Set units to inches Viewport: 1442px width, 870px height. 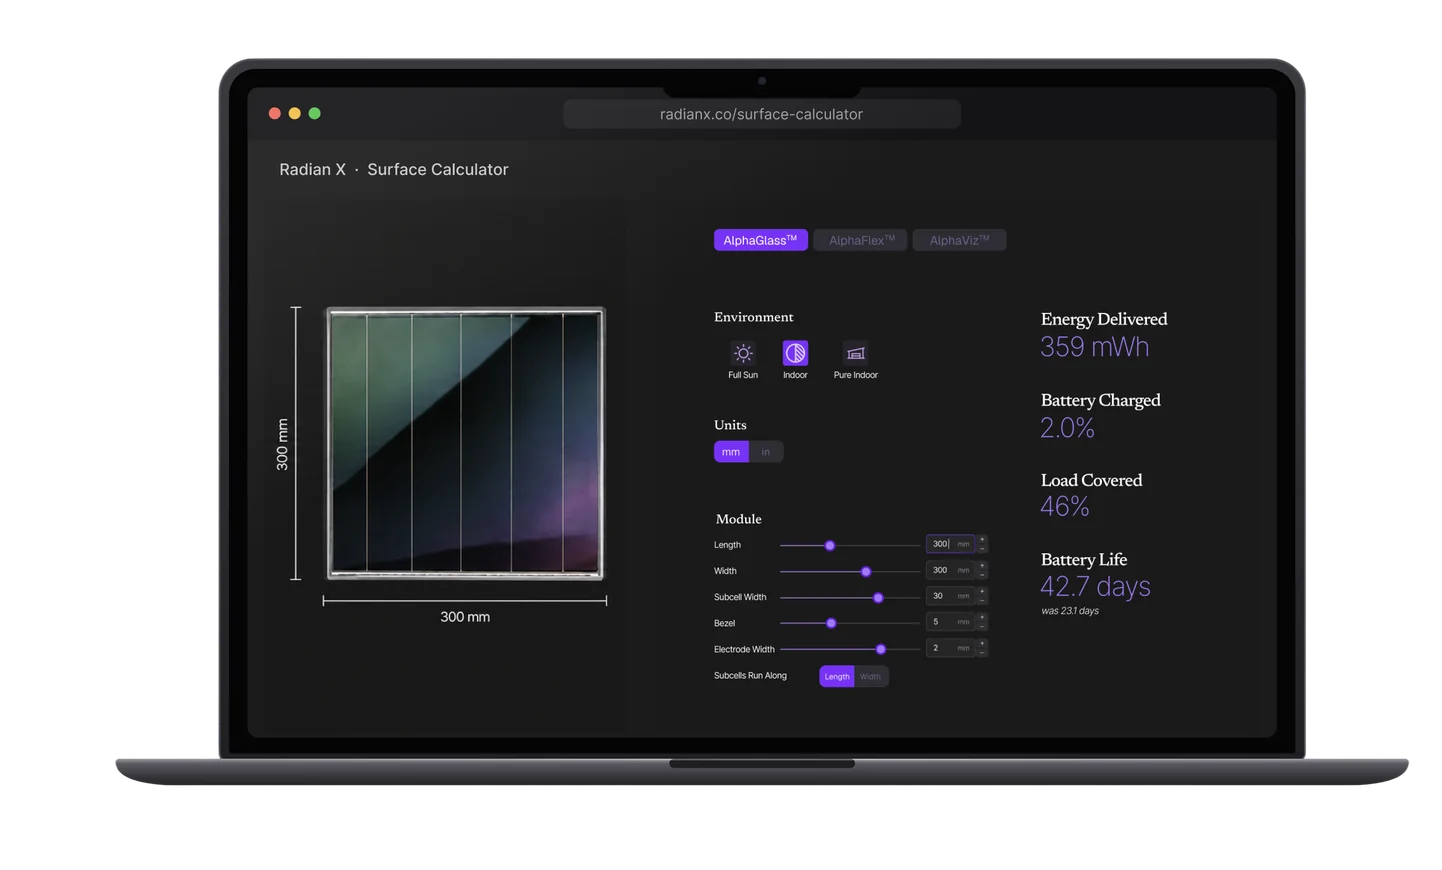pyautogui.click(x=766, y=452)
